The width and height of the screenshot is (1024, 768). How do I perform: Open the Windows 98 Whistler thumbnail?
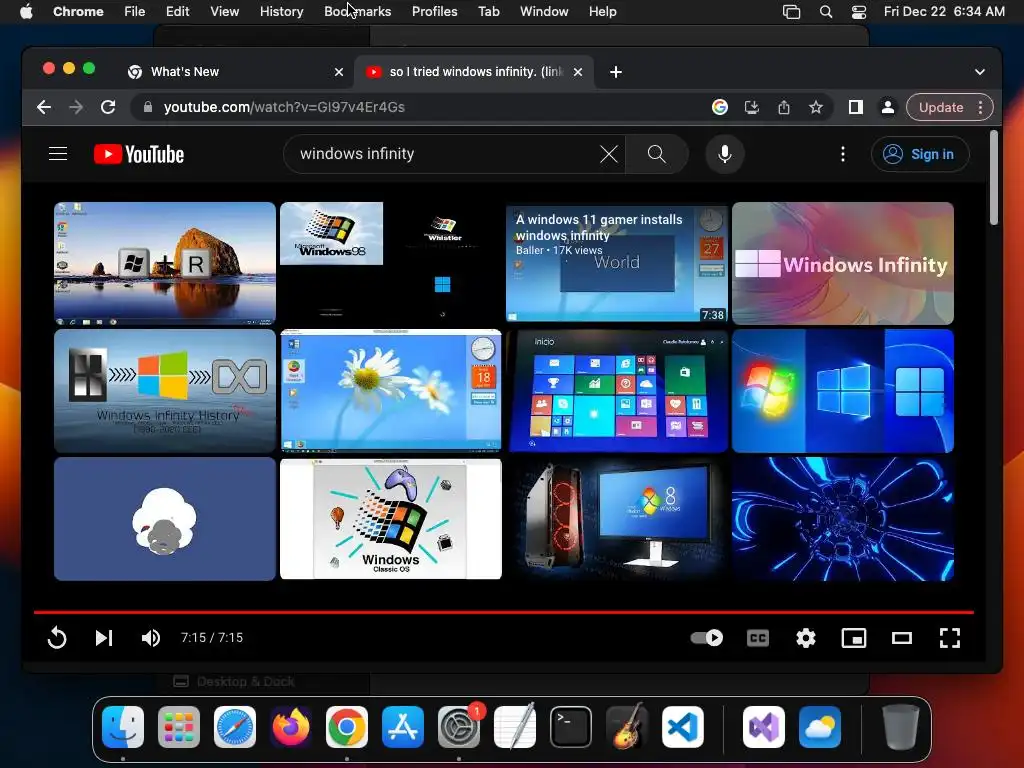click(391, 263)
